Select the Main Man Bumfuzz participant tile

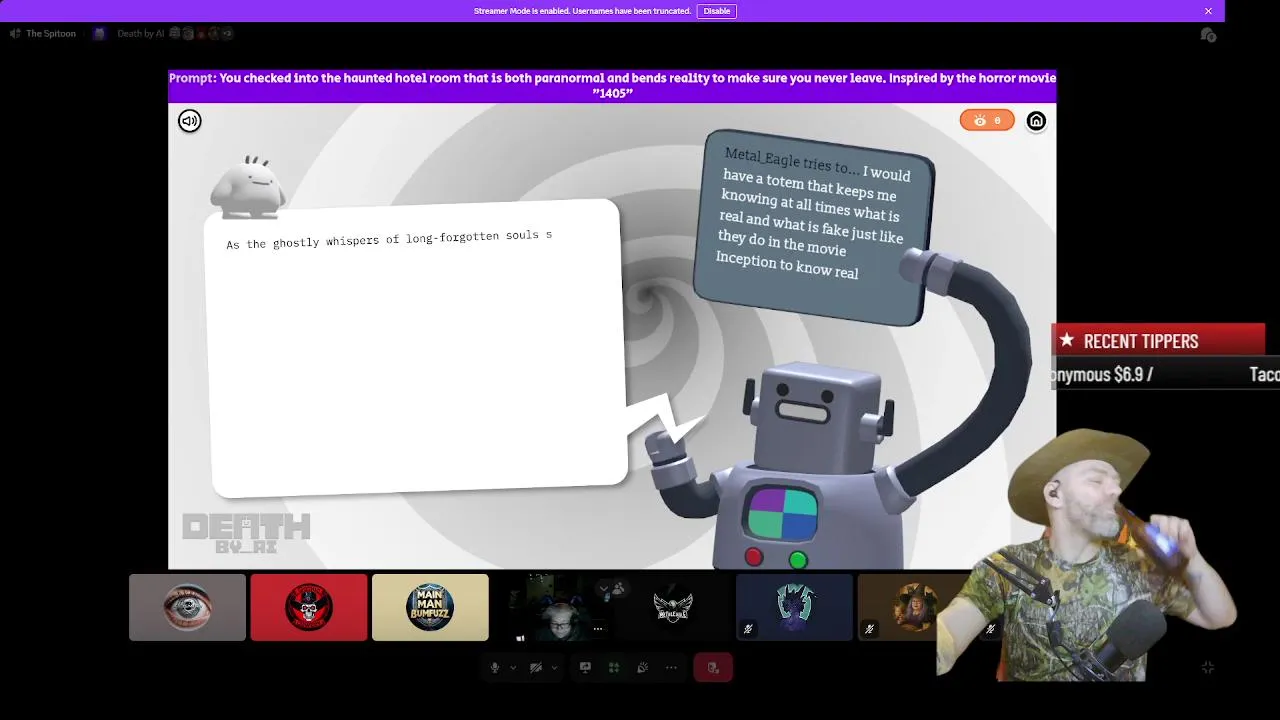(x=430, y=607)
